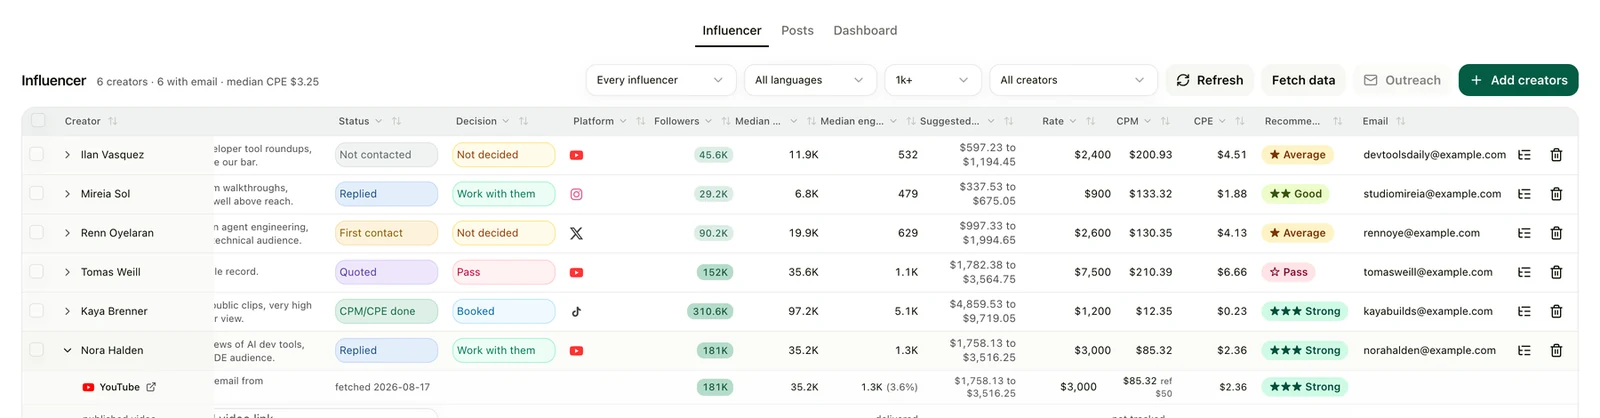Click the Add creators button
This screenshot has width=1600, height=418.
pyautogui.click(x=1518, y=80)
